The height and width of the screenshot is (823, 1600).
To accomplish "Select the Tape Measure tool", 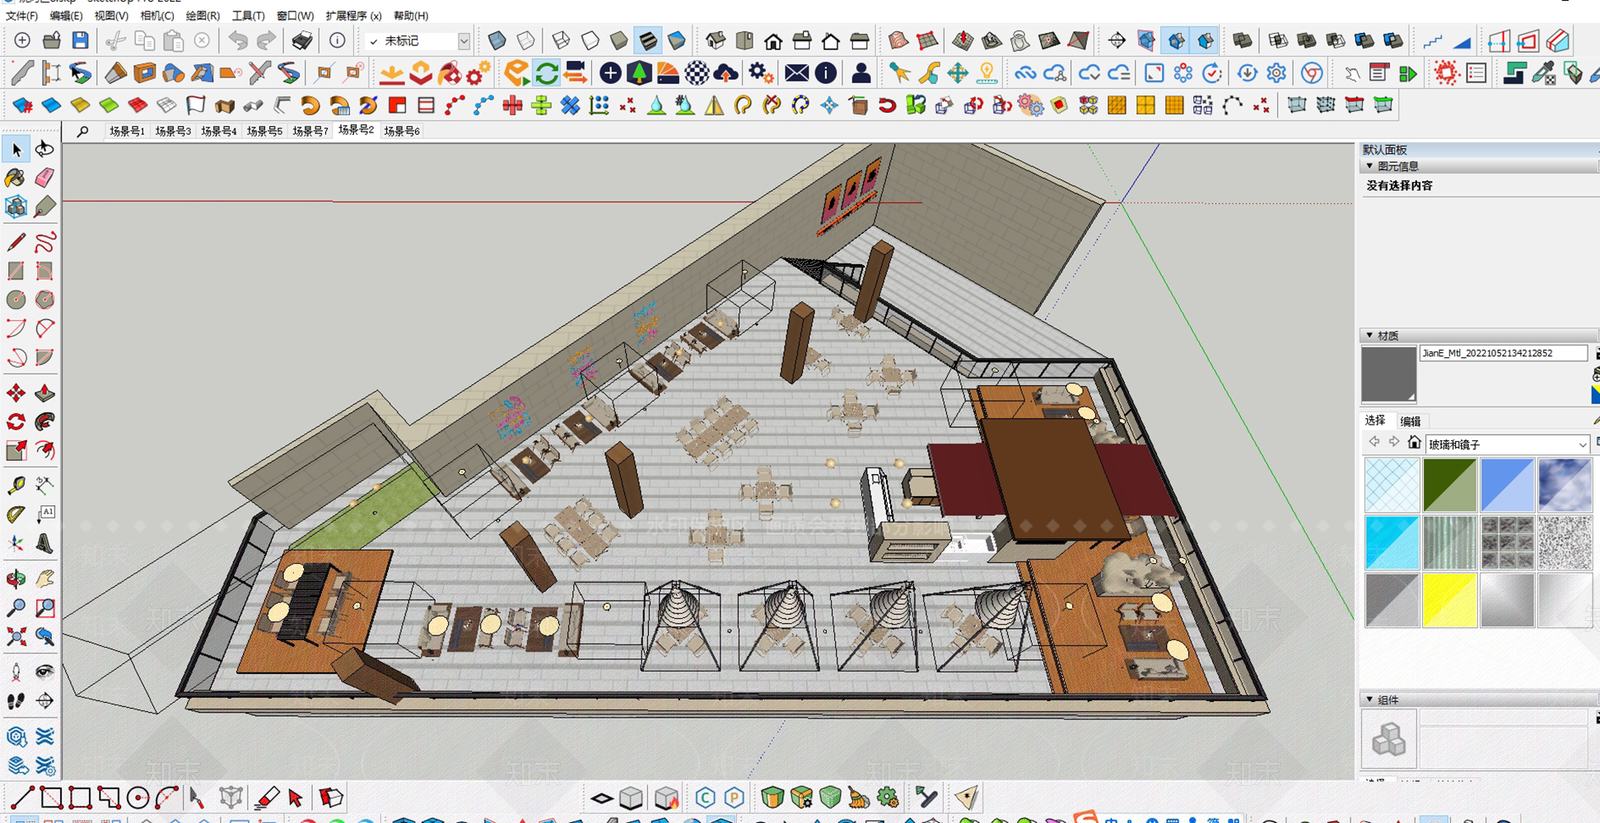I will click(x=16, y=486).
